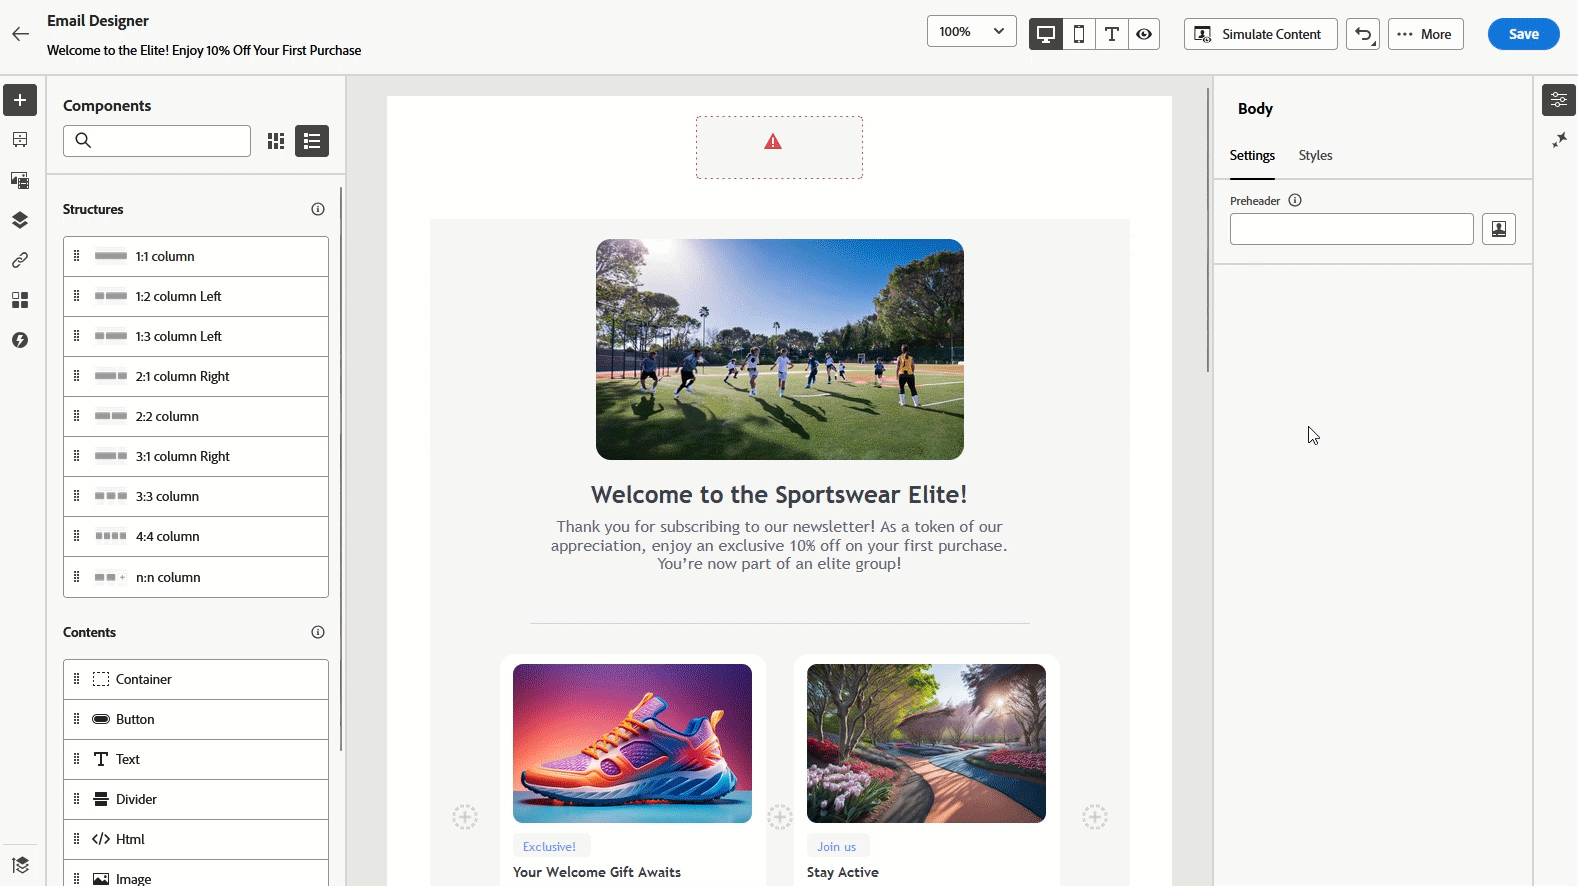Open the asset picker icon in left sidebar
Screen dimensions: 1578x886
(x=20, y=180)
